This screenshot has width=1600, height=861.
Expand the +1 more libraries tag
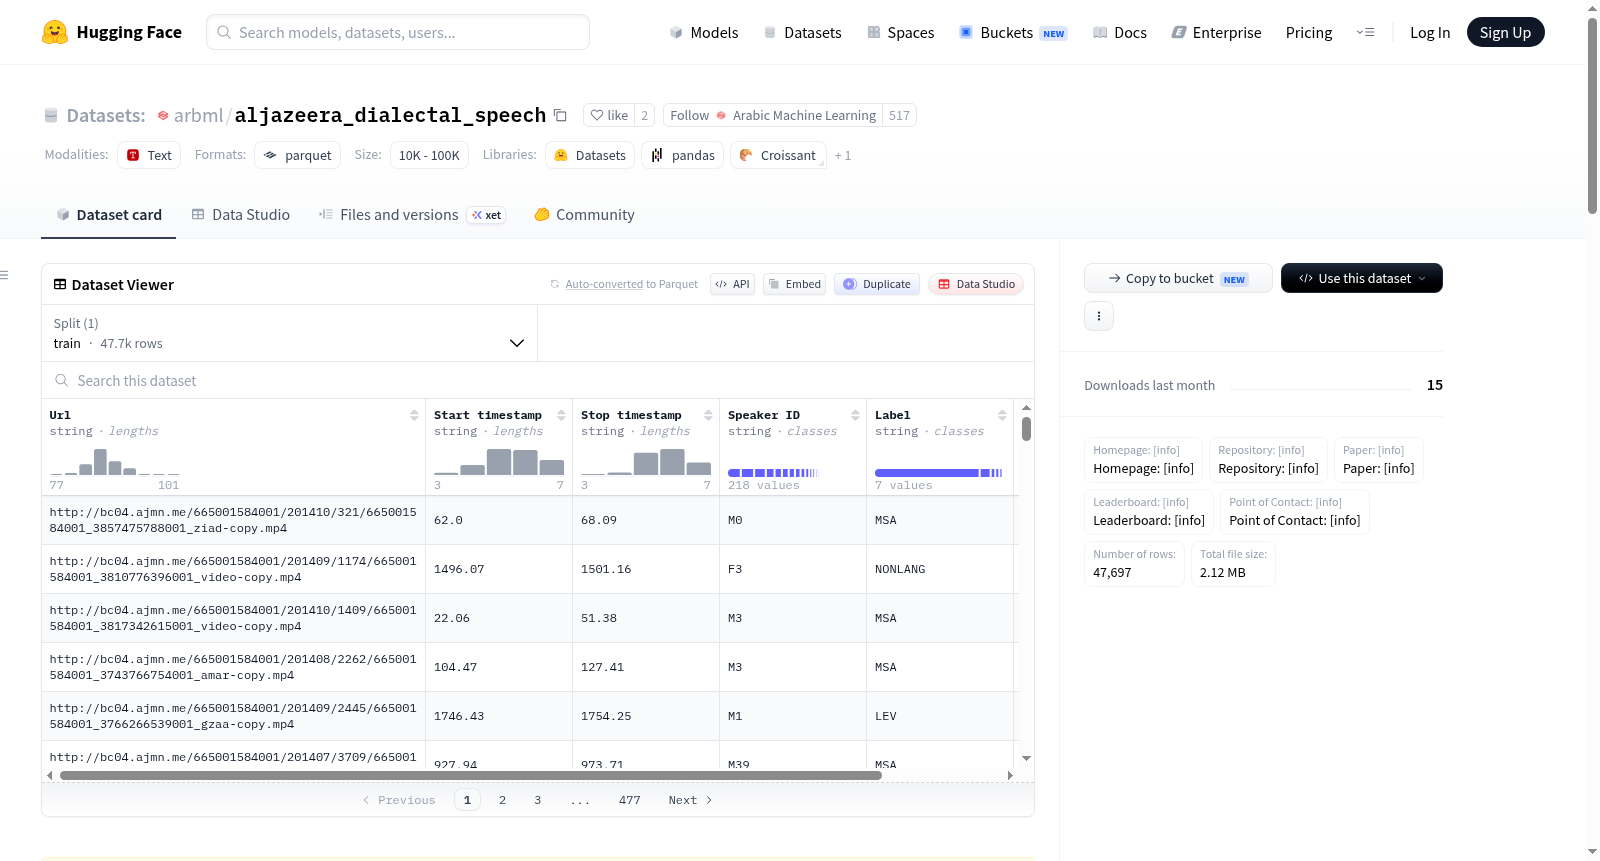[842, 156]
